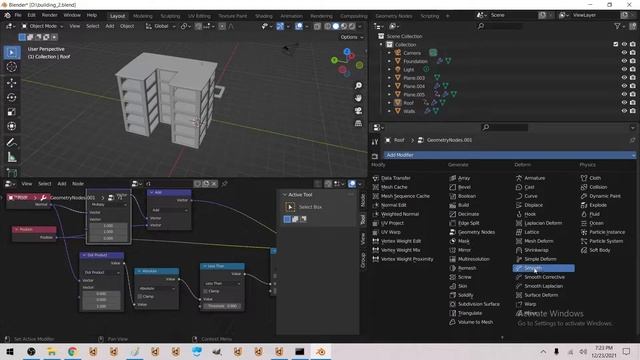Screen dimensions: 640x360
Task: Hide the Foundation object via eye icon
Action: click(x=624, y=61)
